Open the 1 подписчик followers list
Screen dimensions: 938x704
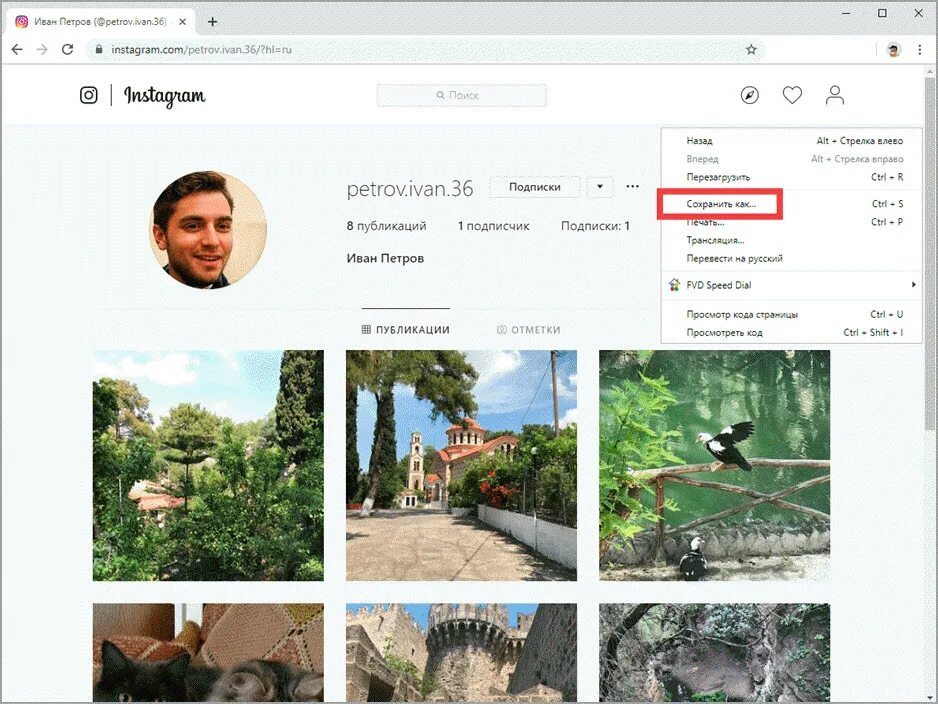tap(494, 226)
